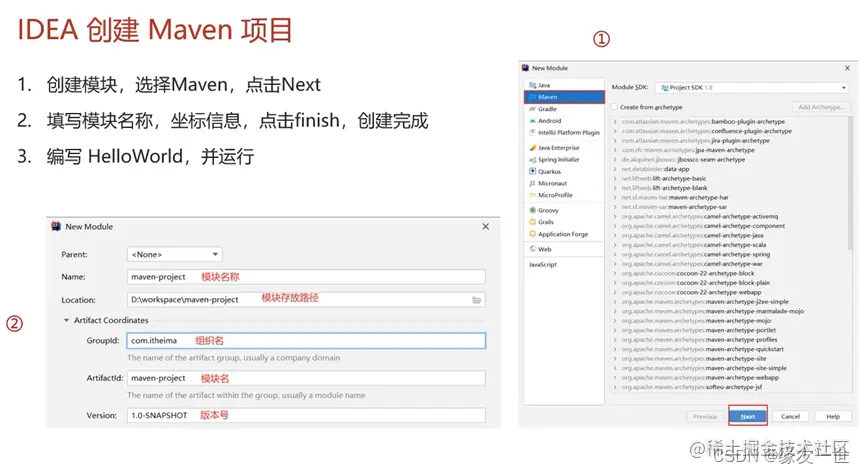Viewport: 865px width, 474px height.
Task: Expand the cocoon-22-archetype-webapp entry
Action: 615,292
